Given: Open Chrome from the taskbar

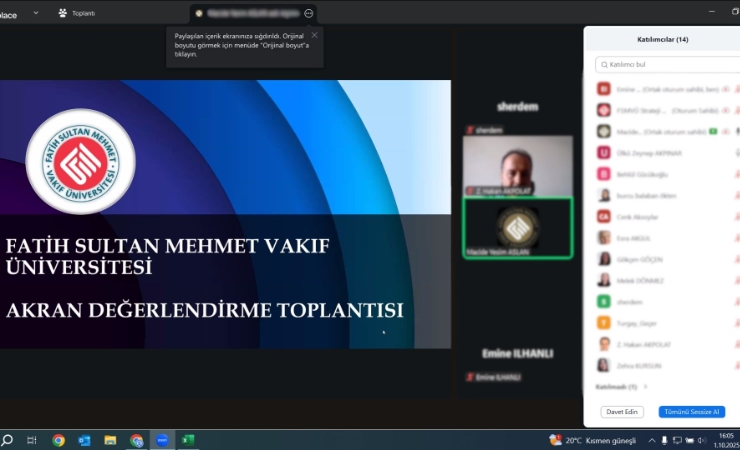Looking at the screenshot, I should tap(59, 440).
